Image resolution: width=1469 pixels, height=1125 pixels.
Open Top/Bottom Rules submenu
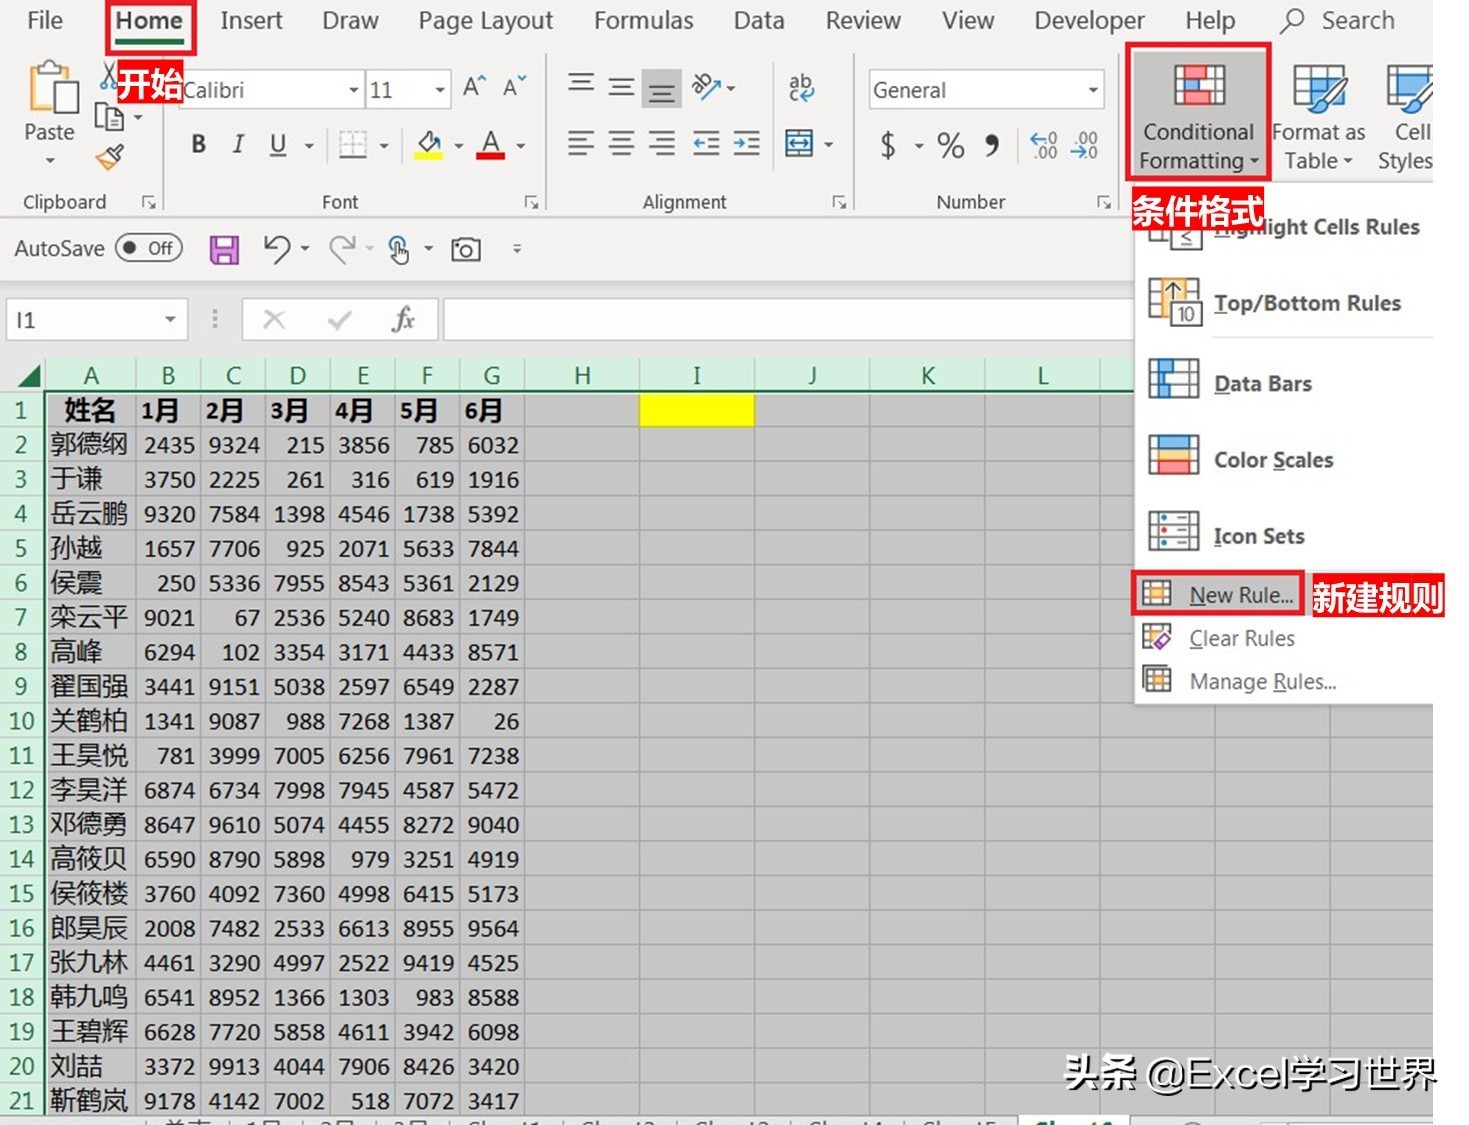click(1284, 303)
